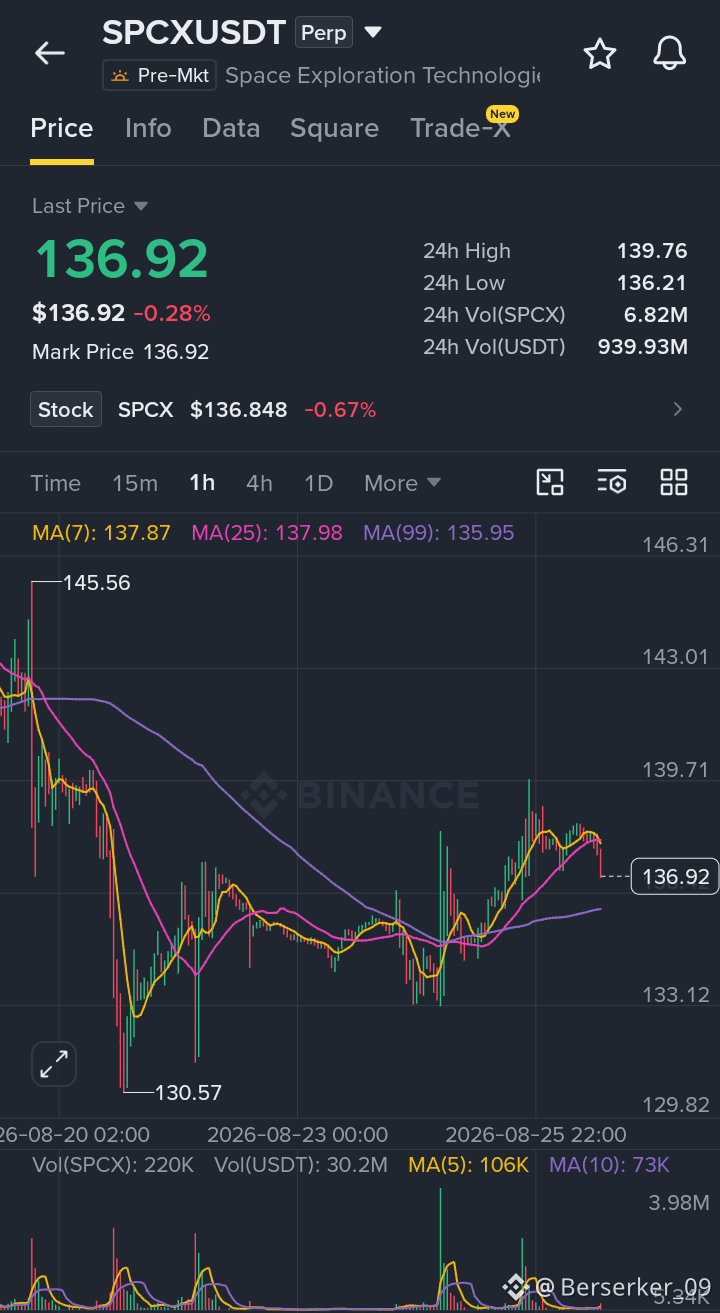Tap the back arrow icon
This screenshot has height=1313, width=720.
point(49,53)
